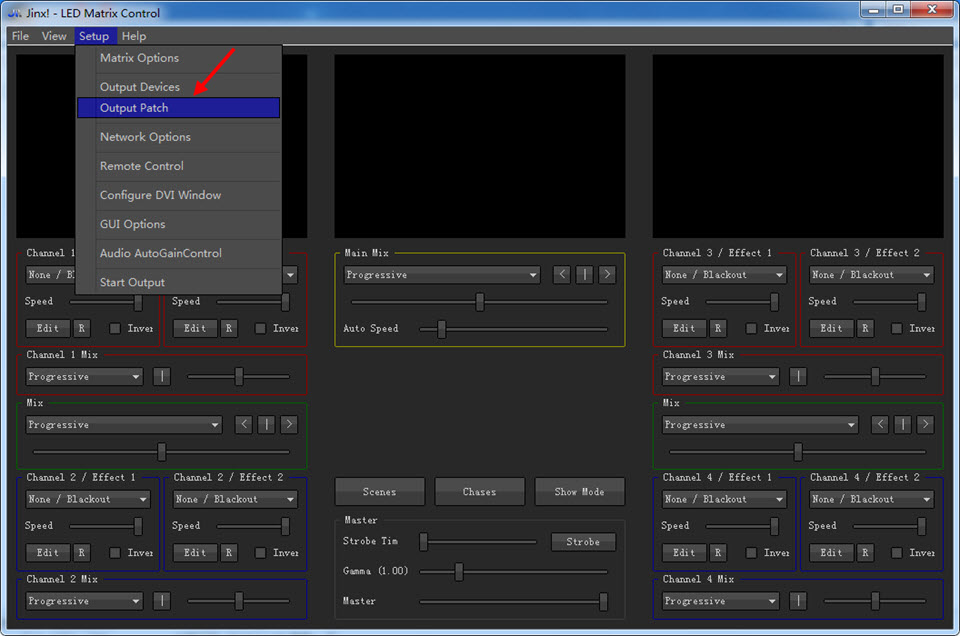The image size is (960, 636).
Task: Toggle Invert checkbox in Channel 4 Effect 2
Action: tap(896, 553)
